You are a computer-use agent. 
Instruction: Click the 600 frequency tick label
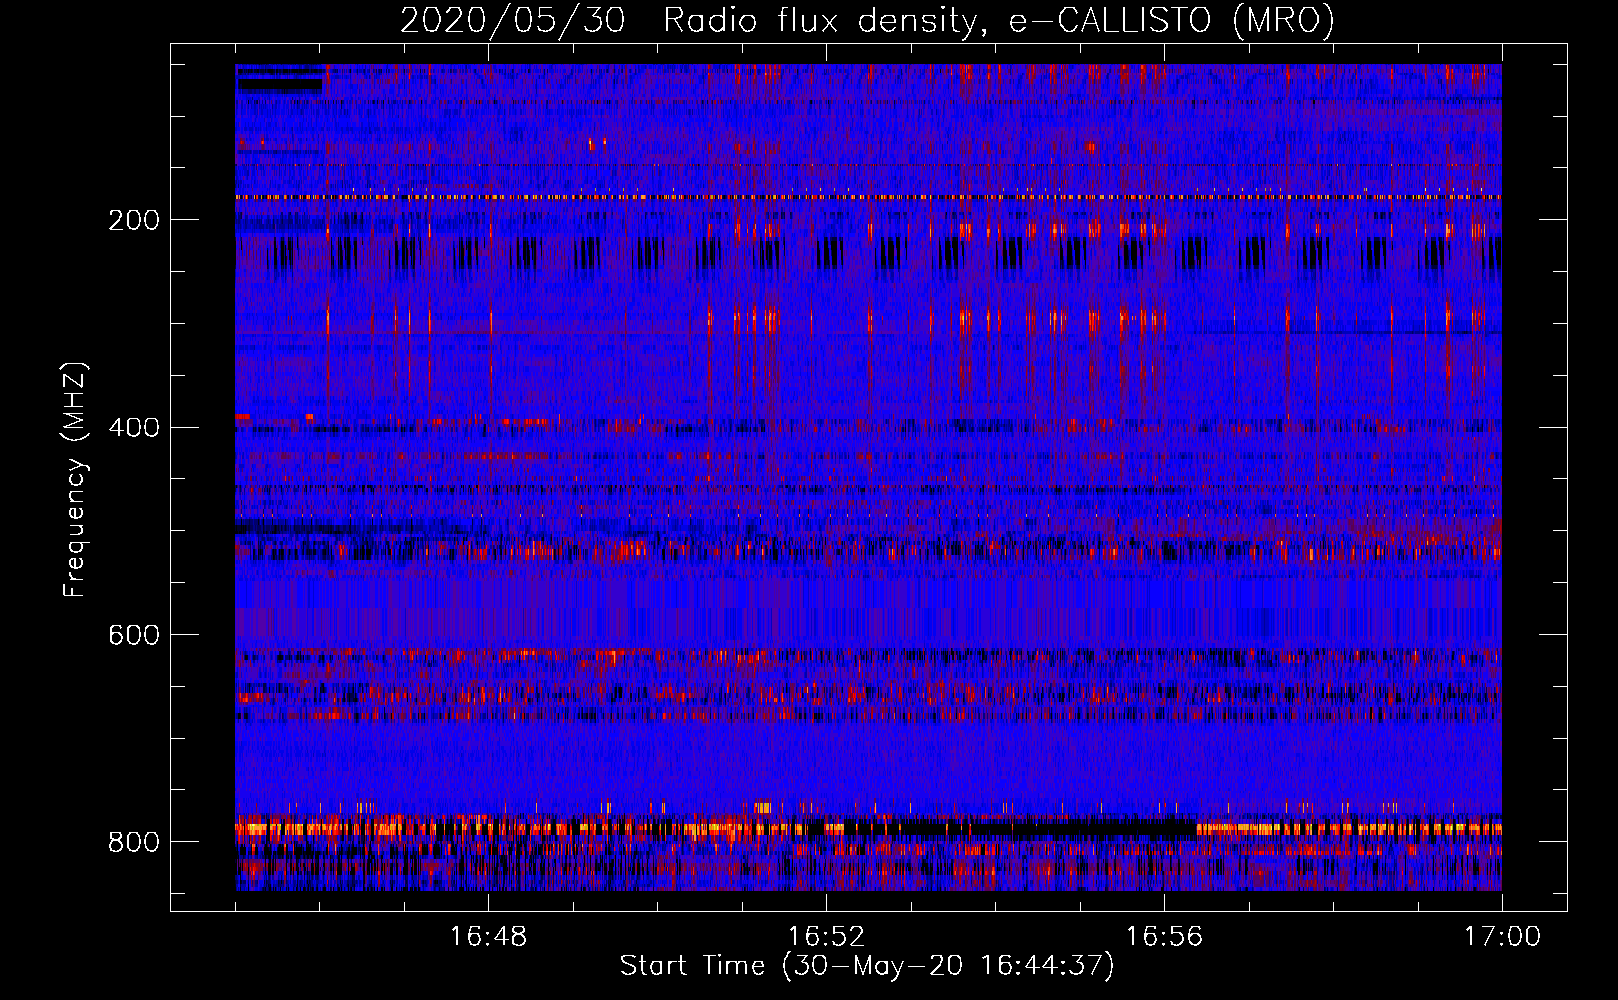point(134,635)
